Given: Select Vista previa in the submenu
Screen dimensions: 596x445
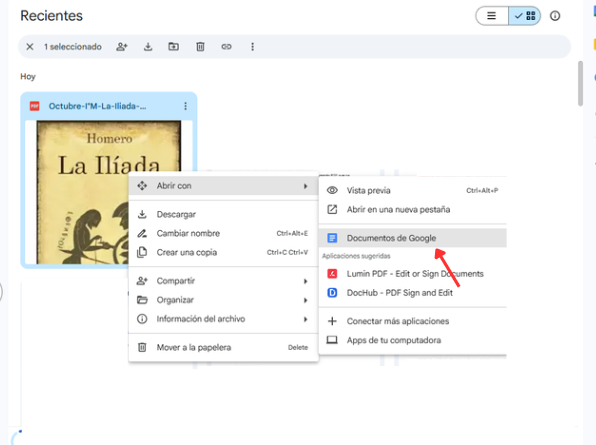Looking at the screenshot, I should click(x=413, y=190).
